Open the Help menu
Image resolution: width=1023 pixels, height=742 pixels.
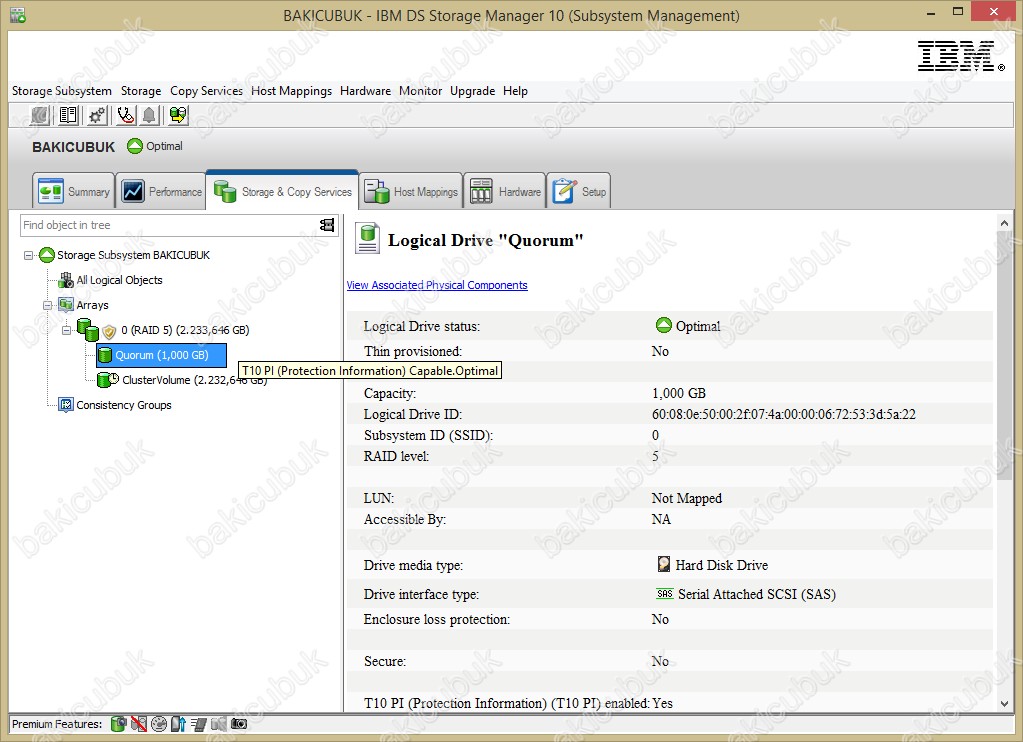pos(515,91)
